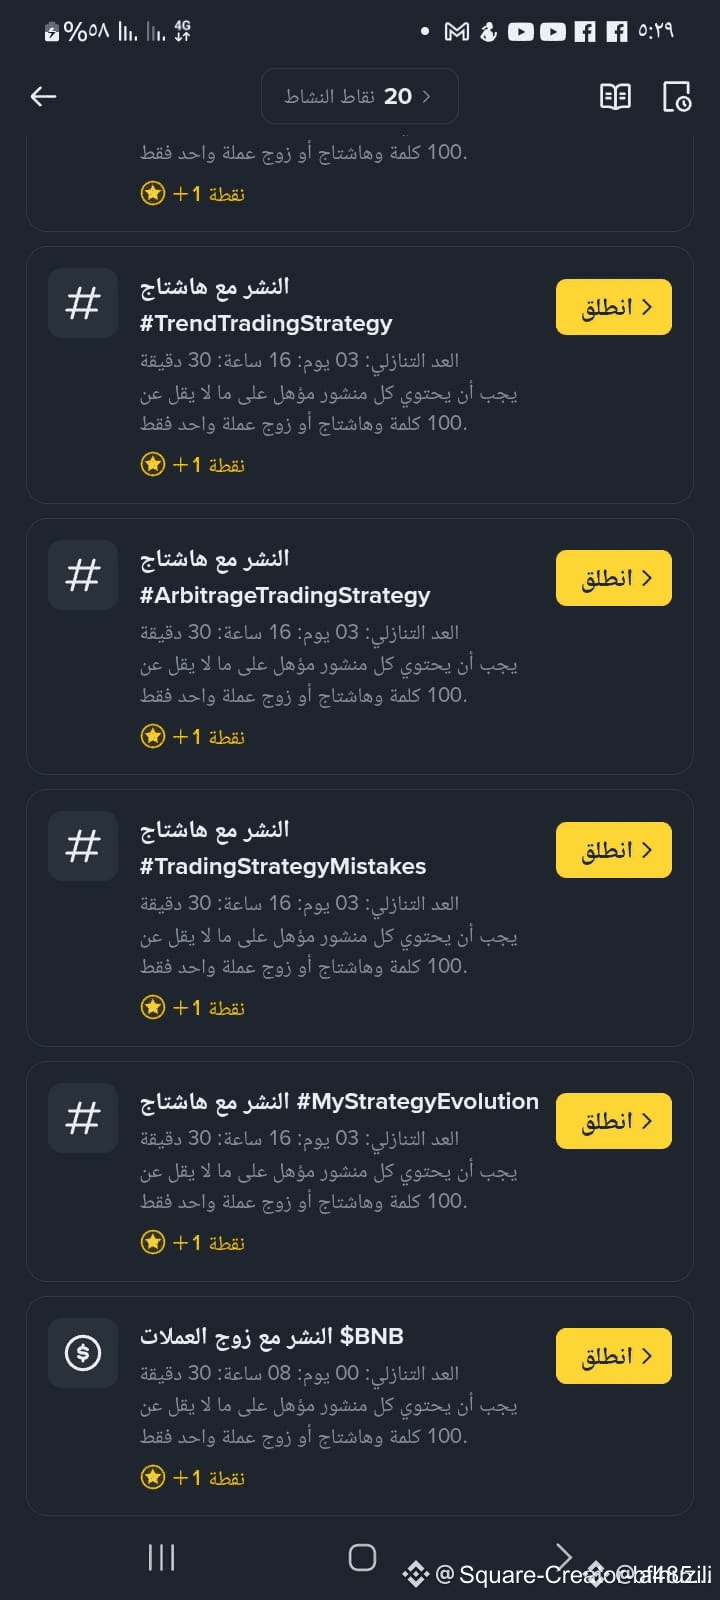Tap hashtag icon beside #ArbitrageTradingStrategy
This screenshot has height=1600, width=720.
tap(83, 575)
